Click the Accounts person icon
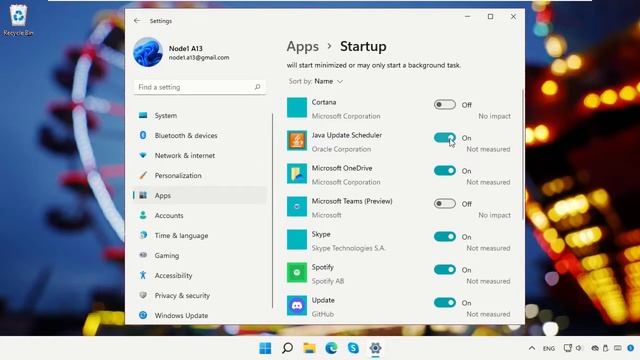The height and width of the screenshot is (360, 640). [x=143, y=215]
